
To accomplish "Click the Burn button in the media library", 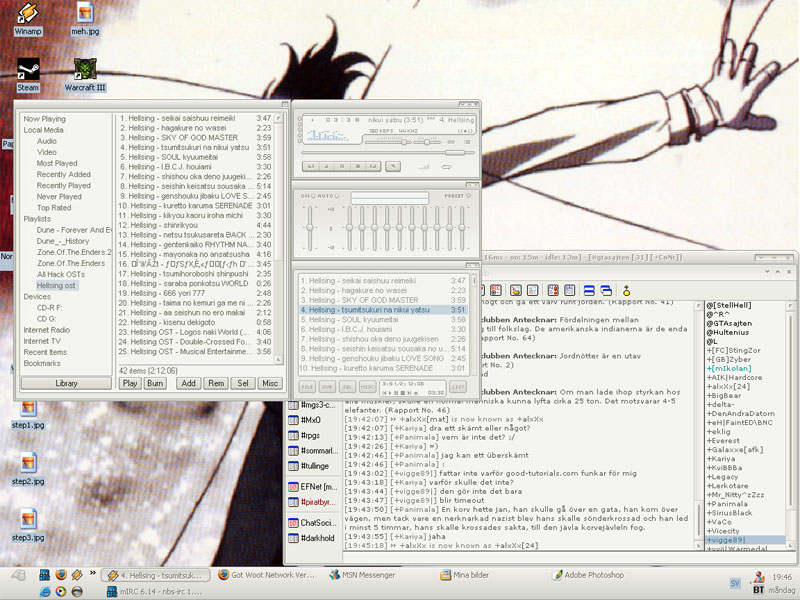I will coord(157,383).
